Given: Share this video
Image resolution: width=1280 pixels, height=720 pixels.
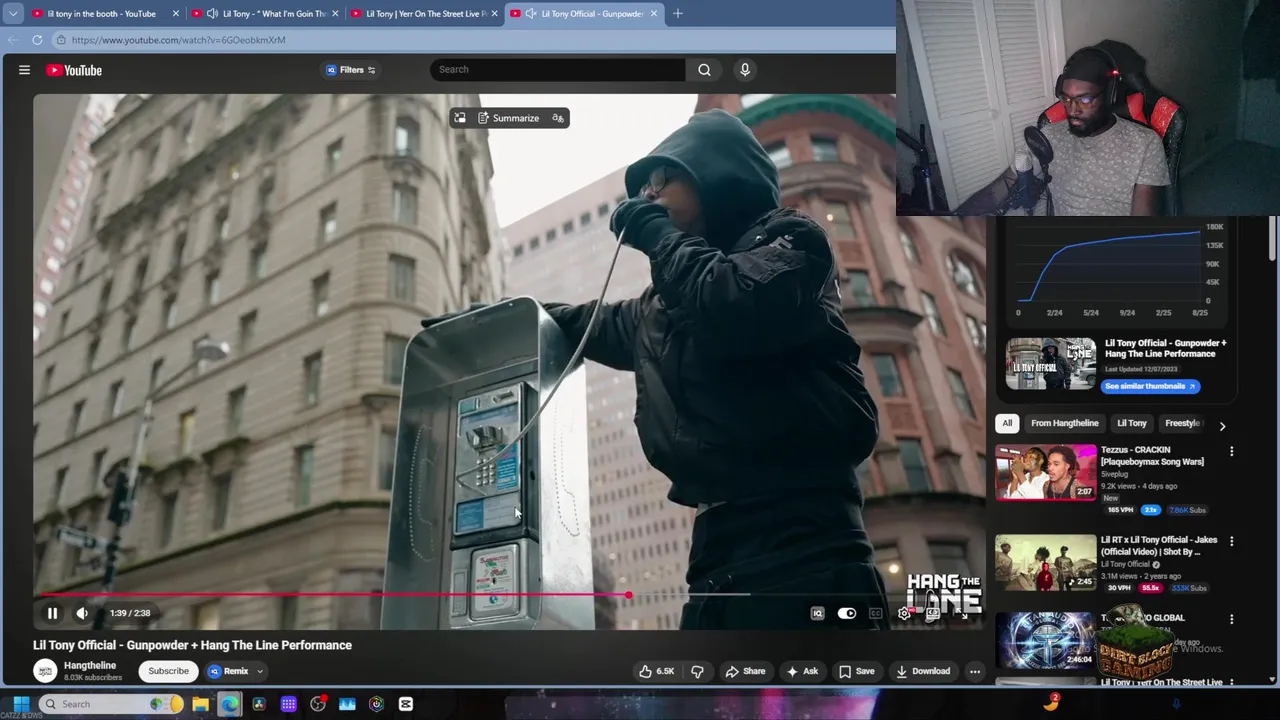Looking at the screenshot, I should [x=745, y=671].
